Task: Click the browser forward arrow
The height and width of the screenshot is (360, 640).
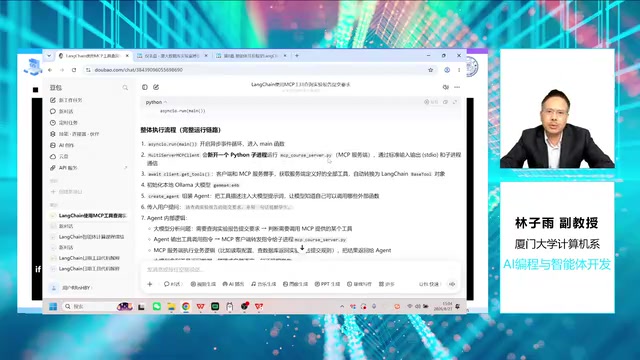Action: point(62,70)
